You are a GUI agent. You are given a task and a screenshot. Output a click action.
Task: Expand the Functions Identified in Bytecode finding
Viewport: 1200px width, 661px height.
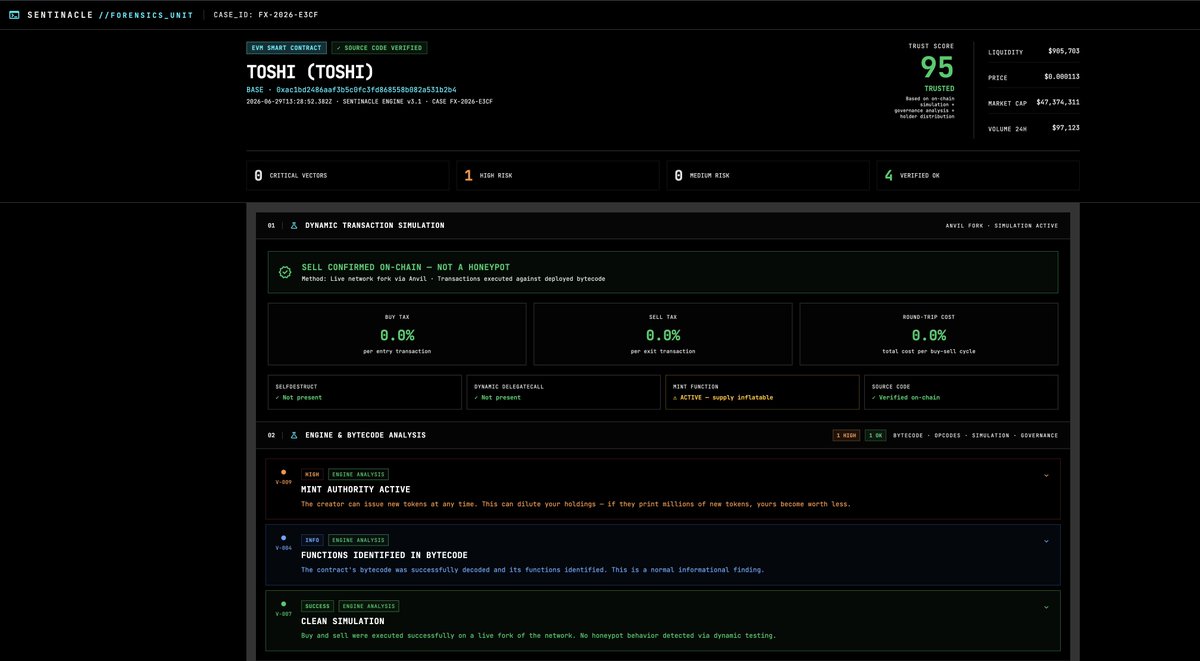tap(1046, 541)
